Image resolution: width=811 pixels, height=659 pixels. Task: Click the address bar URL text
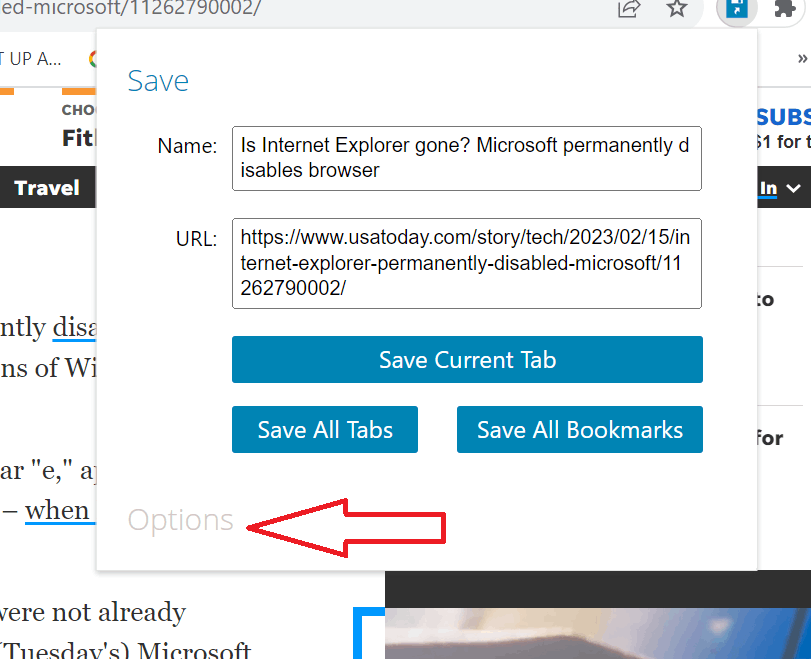click(130, 8)
